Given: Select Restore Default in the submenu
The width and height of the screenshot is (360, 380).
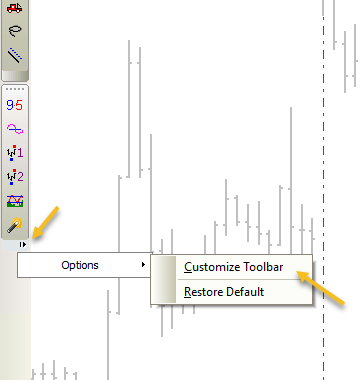Looking at the screenshot, I should tap(224, 292).
